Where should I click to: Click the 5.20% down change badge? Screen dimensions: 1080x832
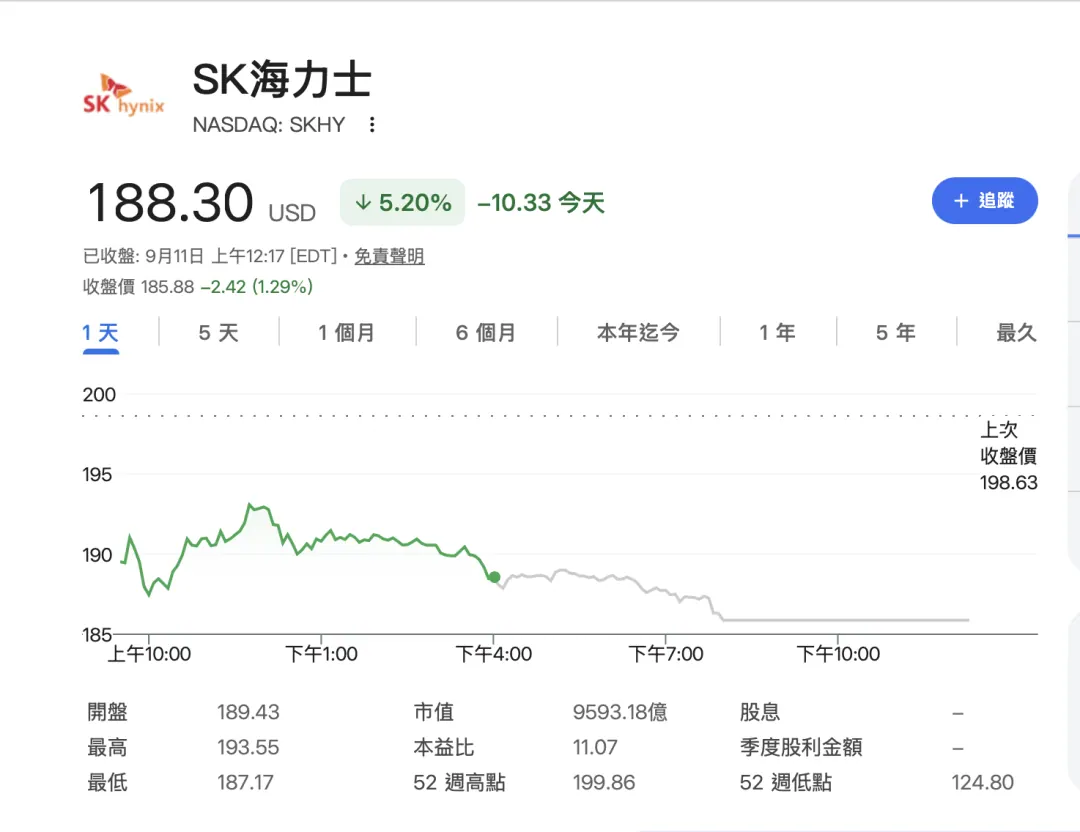coord(402,202)
